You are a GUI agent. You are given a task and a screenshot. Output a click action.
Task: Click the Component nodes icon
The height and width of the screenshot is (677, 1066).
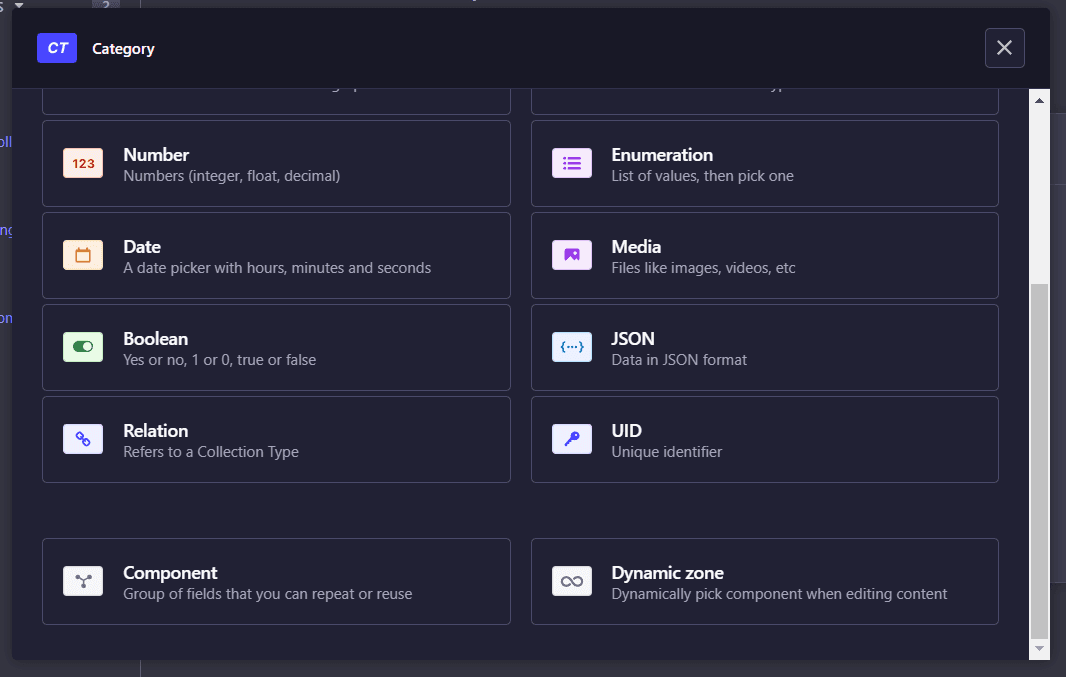click(83, 581)
